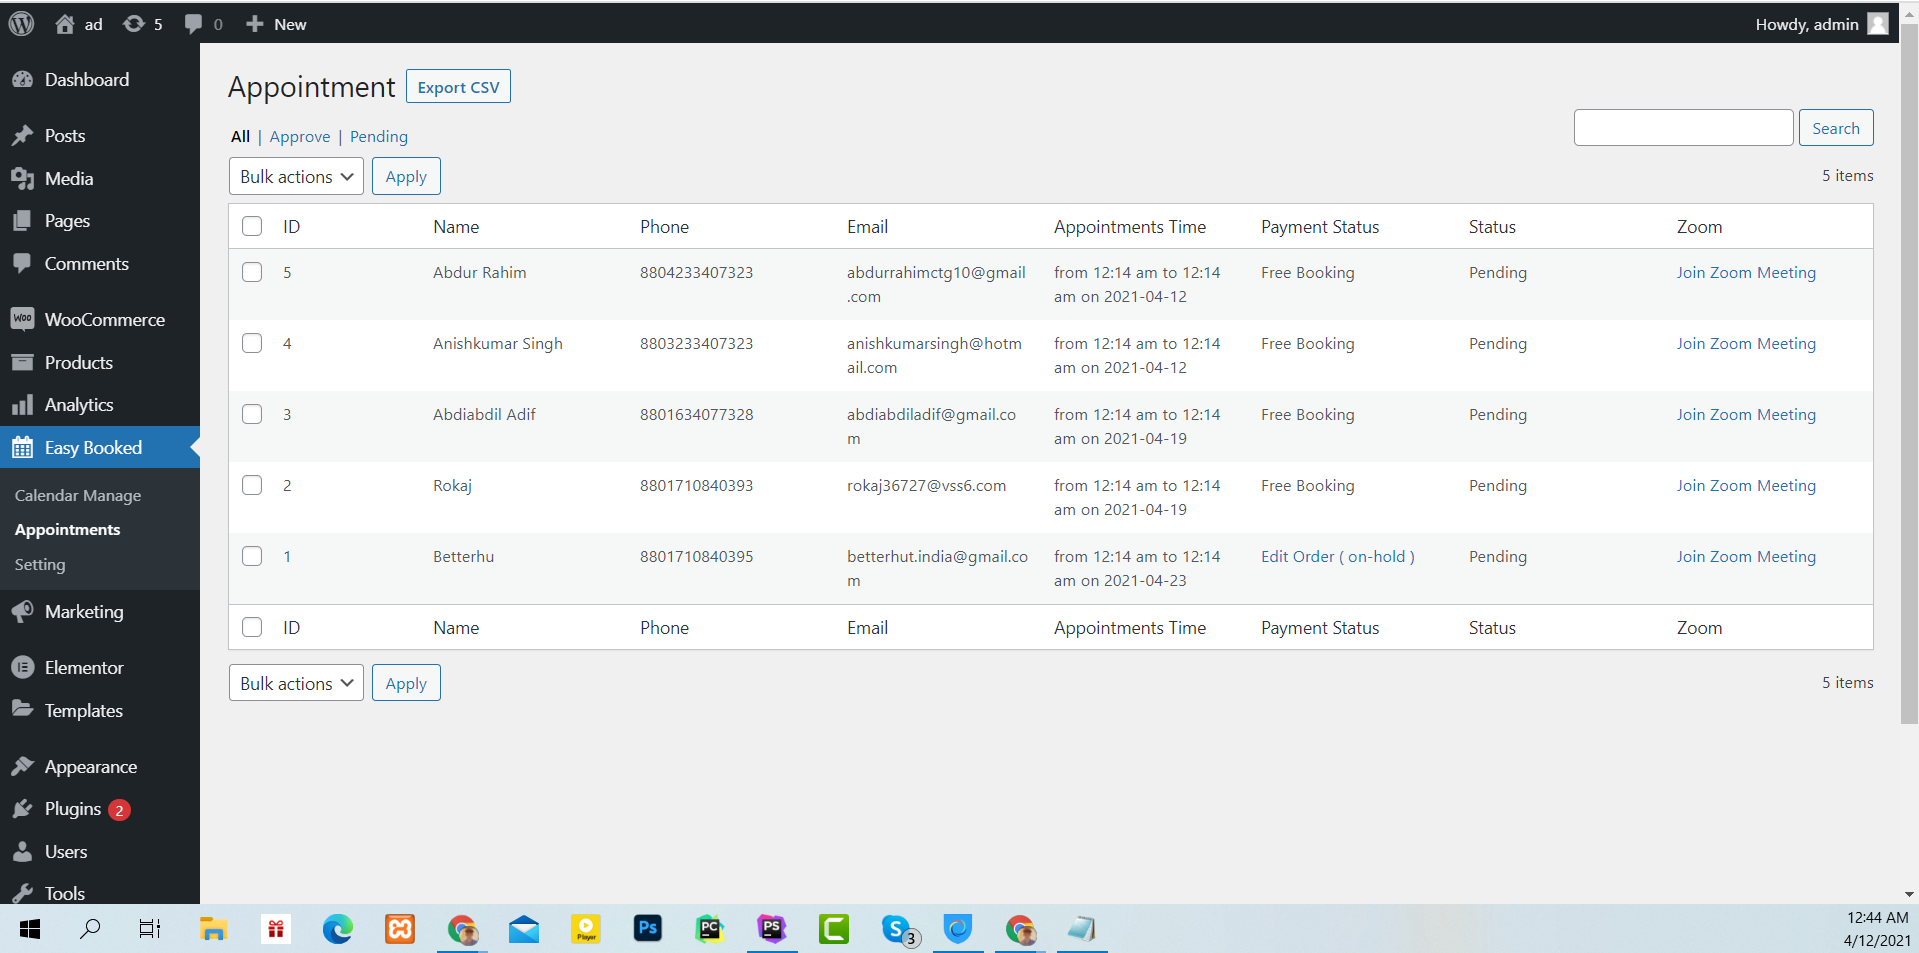Join Zoom Meeting for Rokaj's appointment
This screenshot has height=953, width=1919.
(x=1746, y=485)
